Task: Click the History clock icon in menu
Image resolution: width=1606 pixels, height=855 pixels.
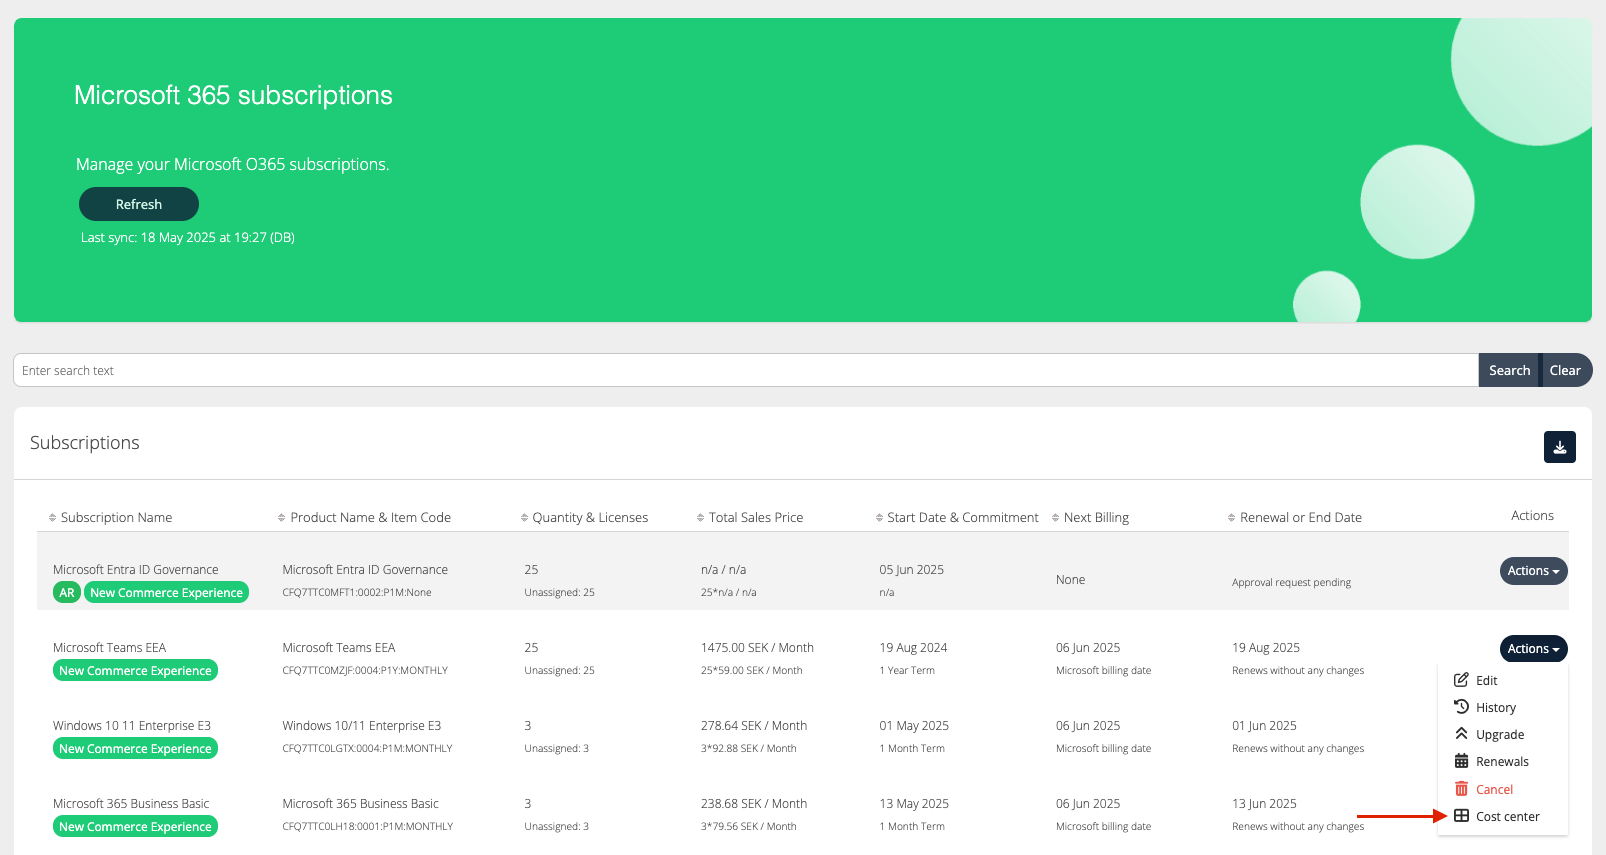Action: (1461, 707)
